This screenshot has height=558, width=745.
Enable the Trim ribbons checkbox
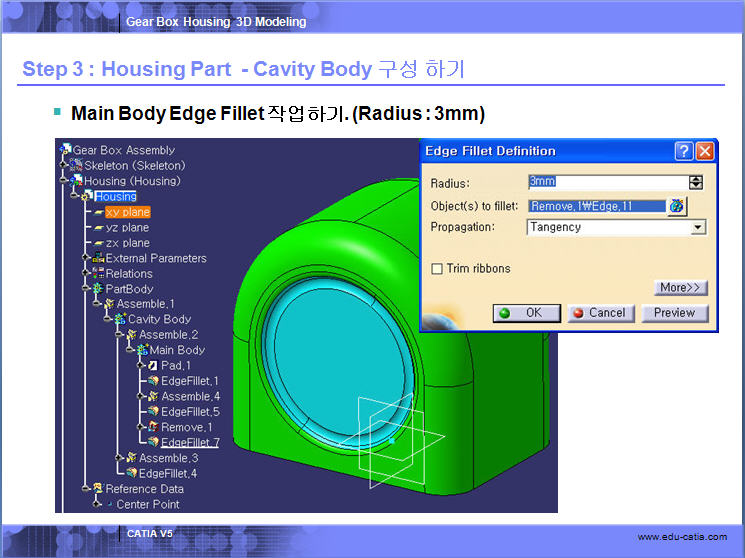point(436,269)
